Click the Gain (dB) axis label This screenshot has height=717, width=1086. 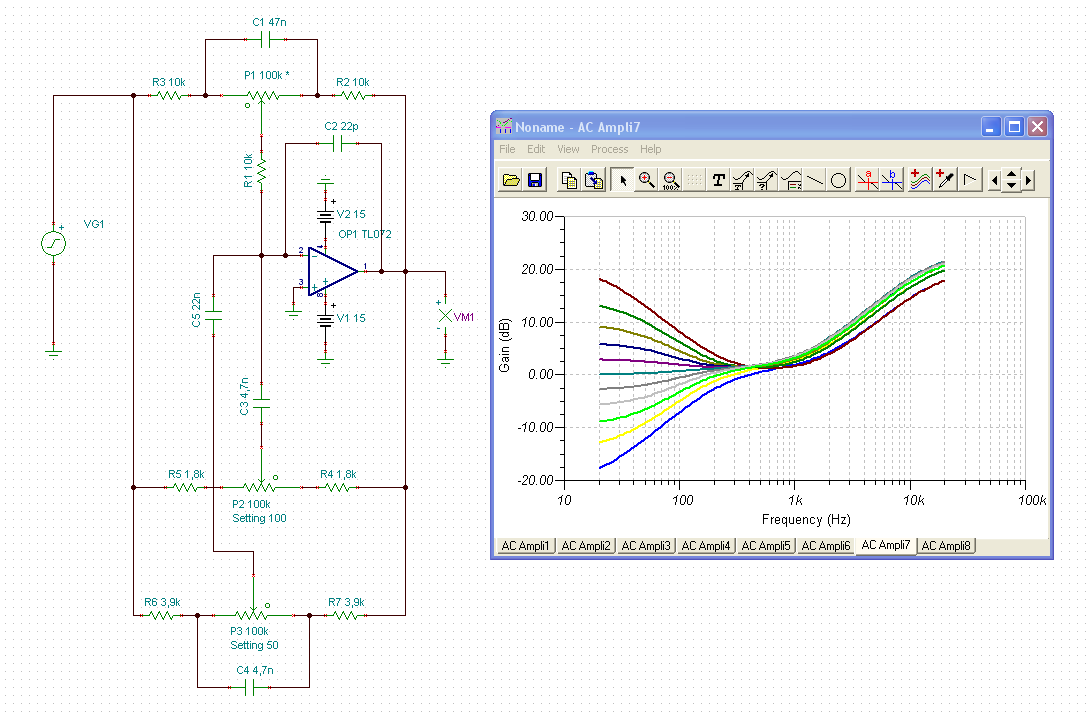(x=504, y=345)
